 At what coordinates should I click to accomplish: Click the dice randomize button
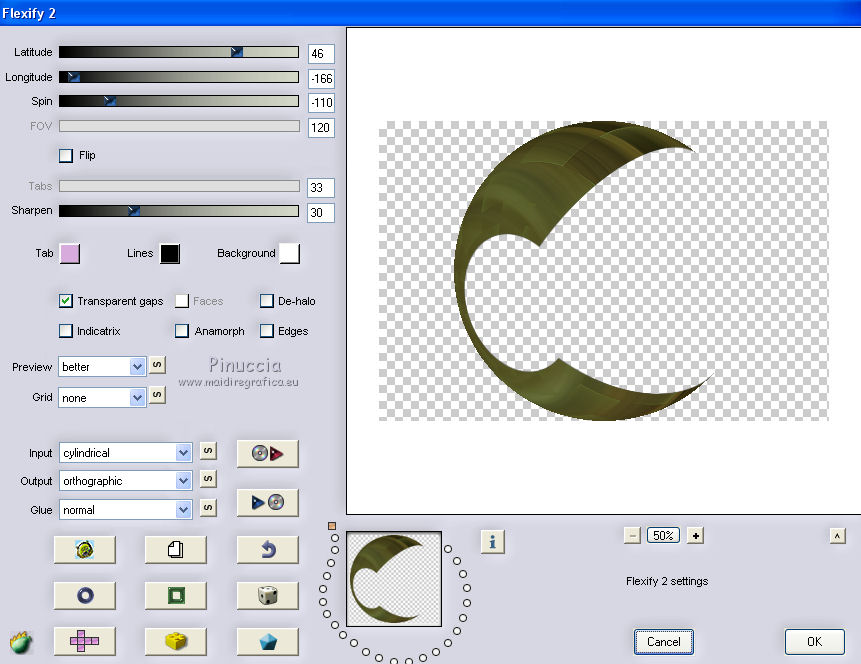pyautogui.click(x=267, y=595)
